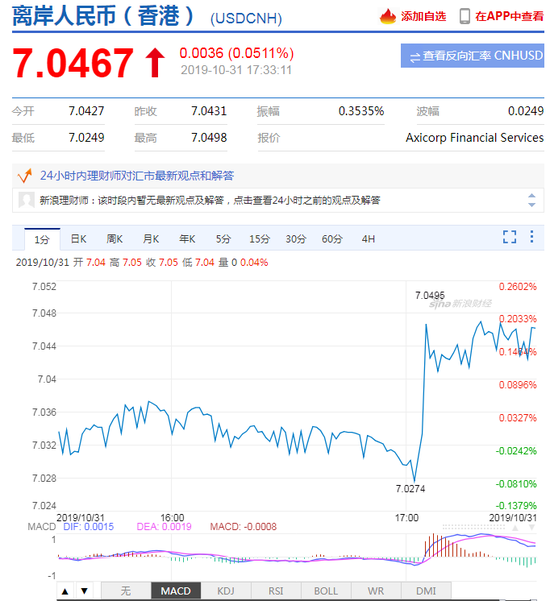Click 最低 value 7.0249
The image size is (550, 601).
click(86, 137)
